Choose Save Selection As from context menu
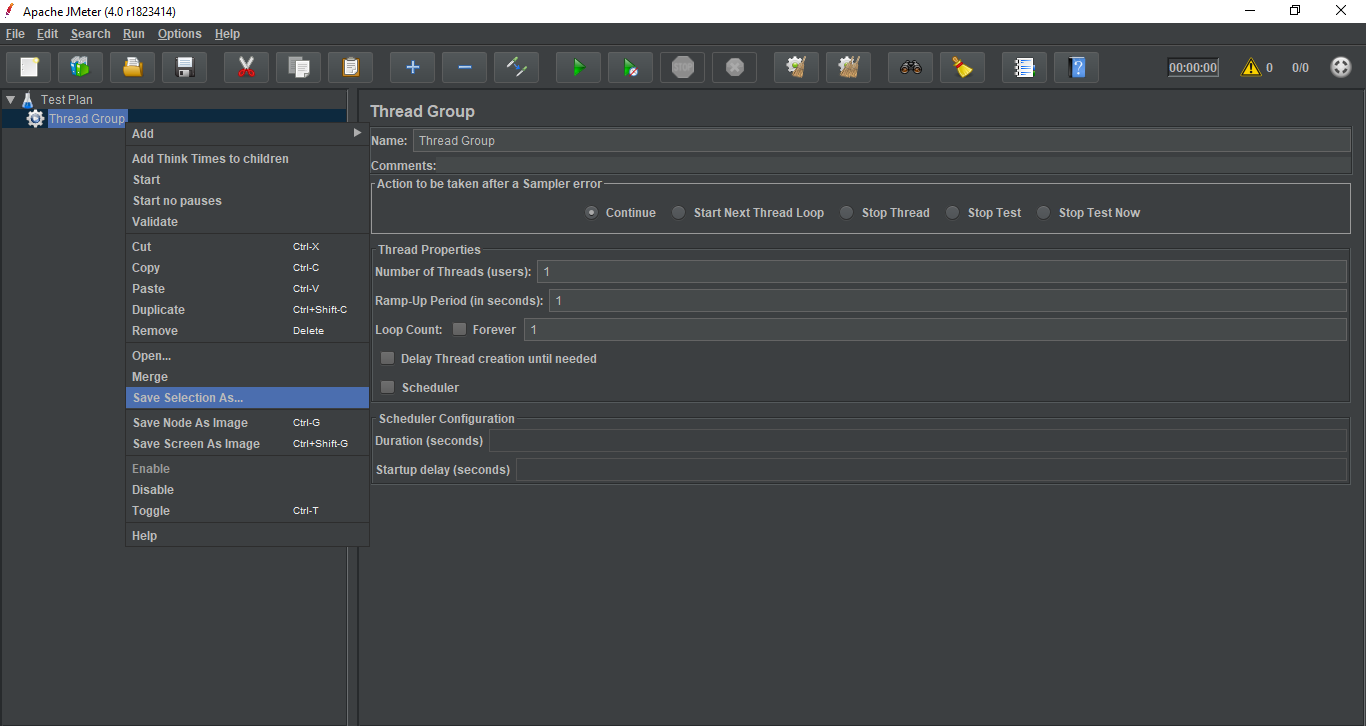Viewport: 1366px width, 726px height. pyautogui.click(x=246, y=398)
